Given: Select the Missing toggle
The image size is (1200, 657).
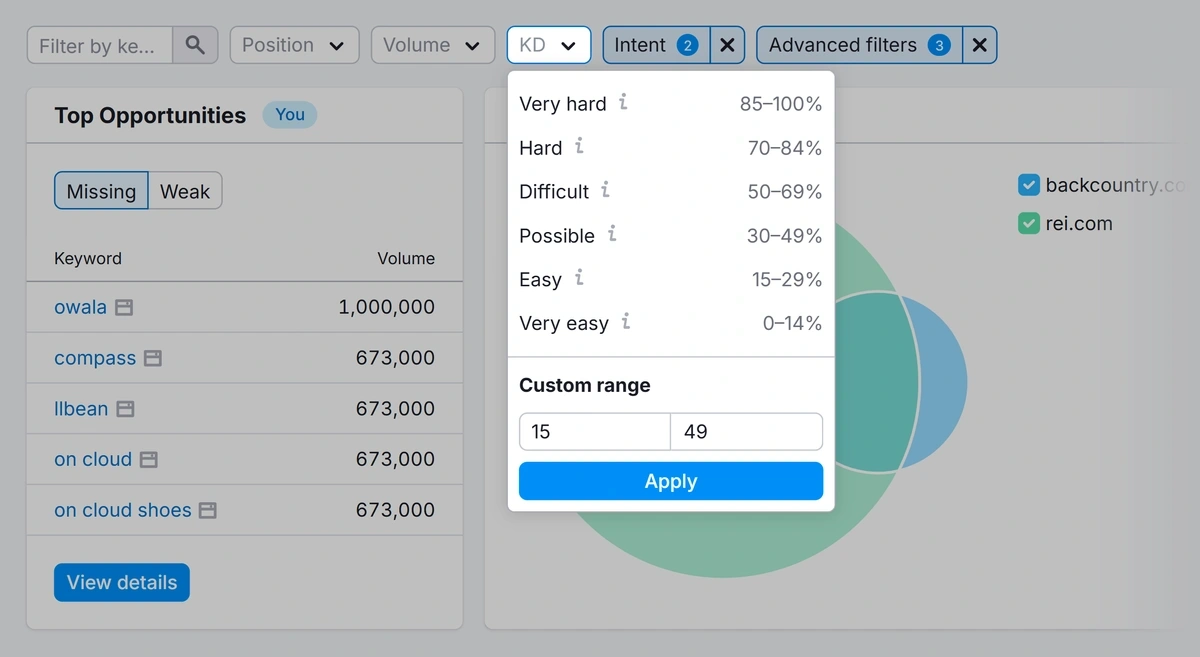Looking at the screenshot, I should (x=101, y=191).
